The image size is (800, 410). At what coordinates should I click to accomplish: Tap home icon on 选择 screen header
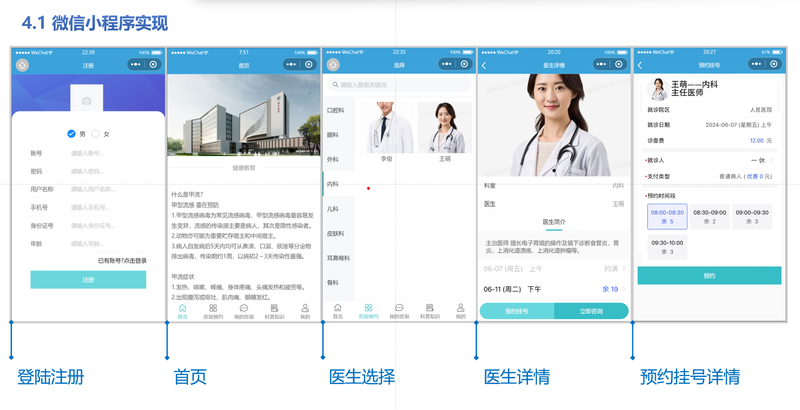[333, 65]
